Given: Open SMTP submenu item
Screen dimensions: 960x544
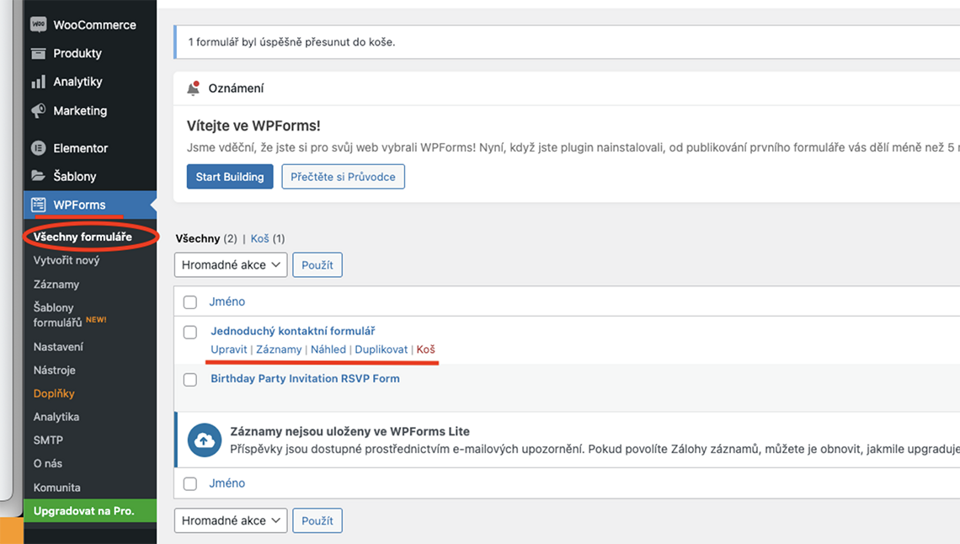Looking at the screenshot, I should click(x=48, y=440).
